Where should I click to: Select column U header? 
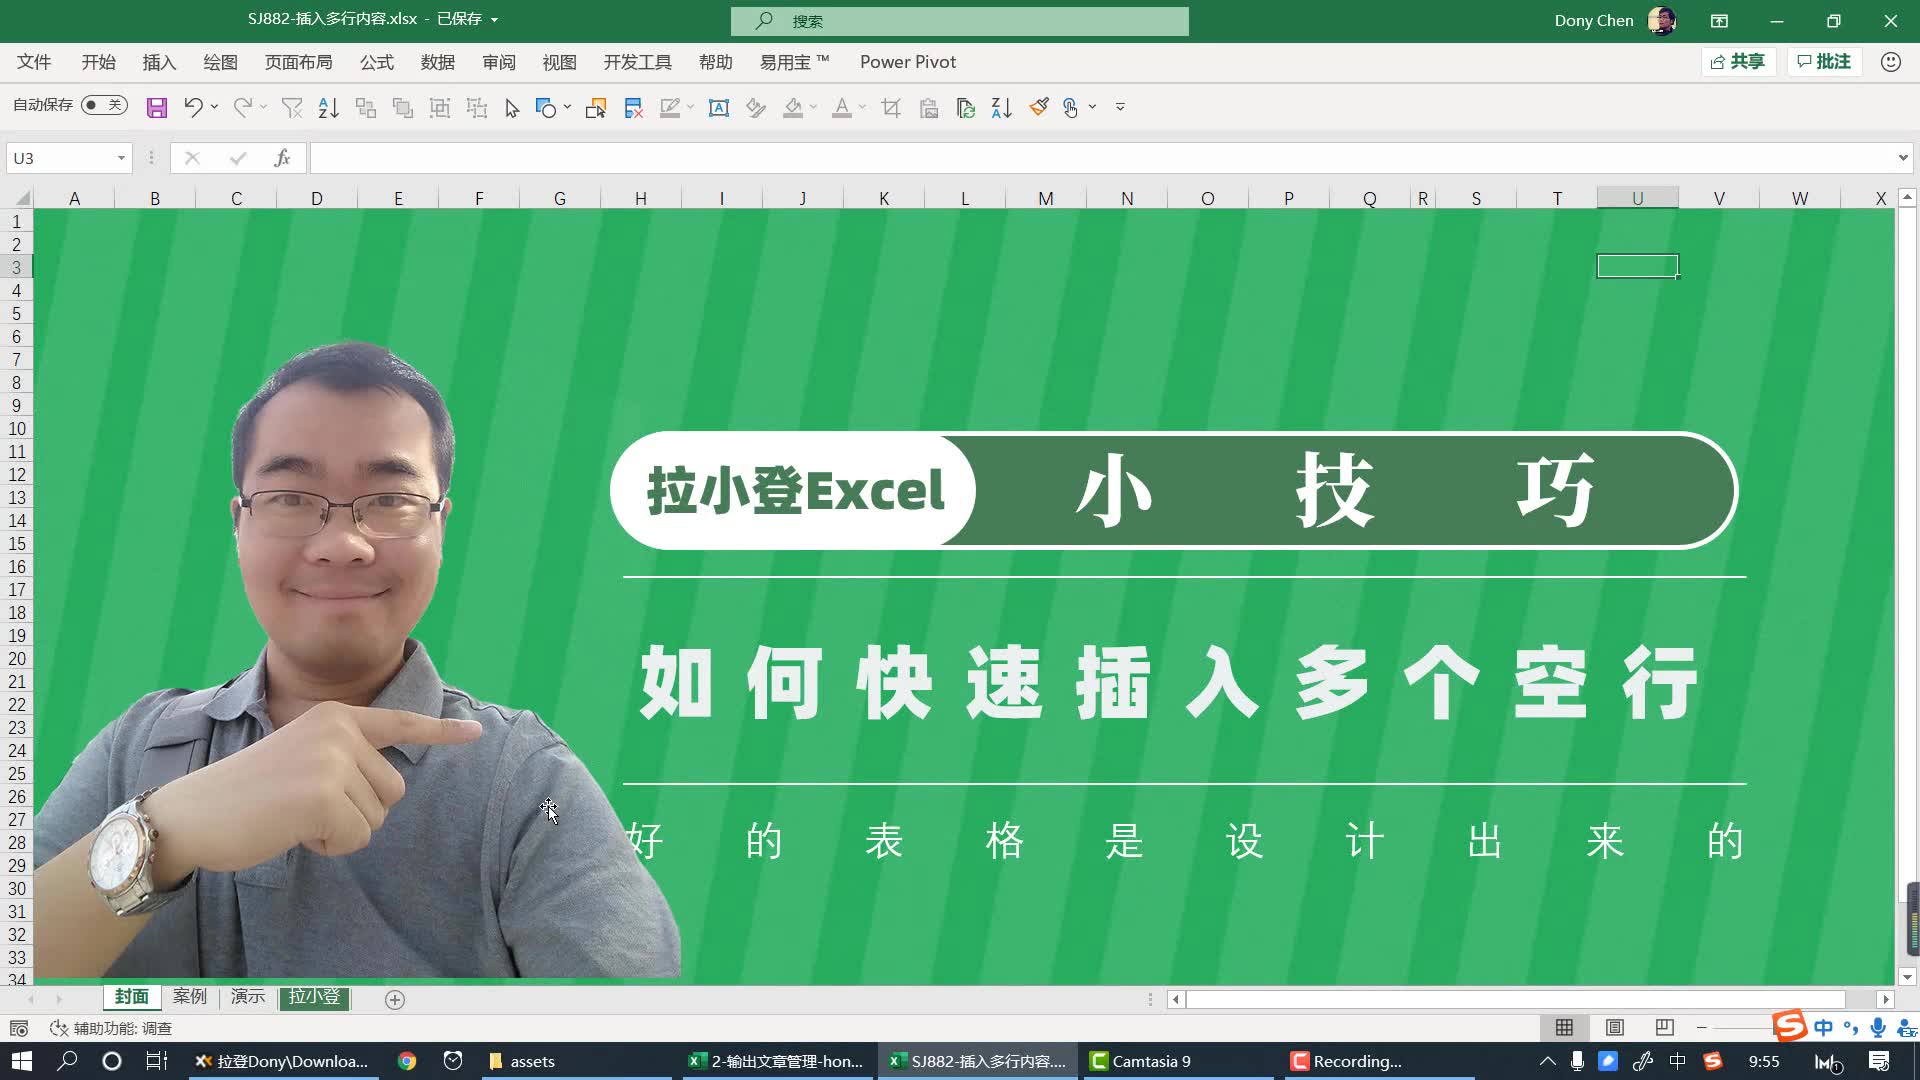[x=1637, y=198]
